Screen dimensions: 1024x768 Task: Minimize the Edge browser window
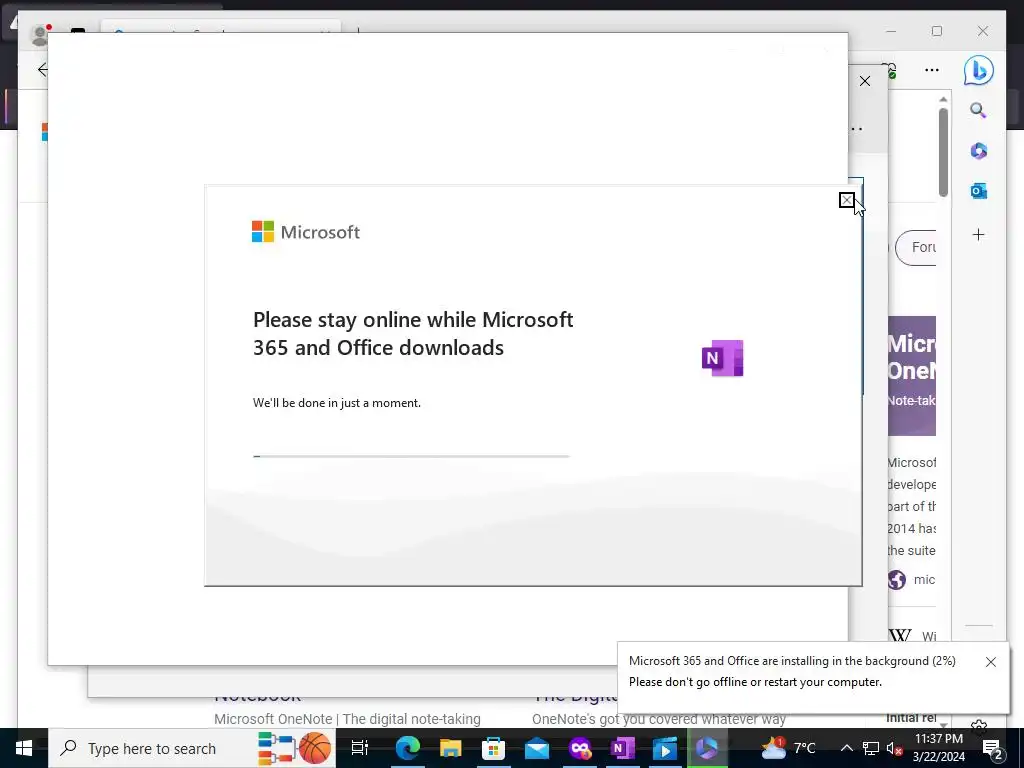891,31
